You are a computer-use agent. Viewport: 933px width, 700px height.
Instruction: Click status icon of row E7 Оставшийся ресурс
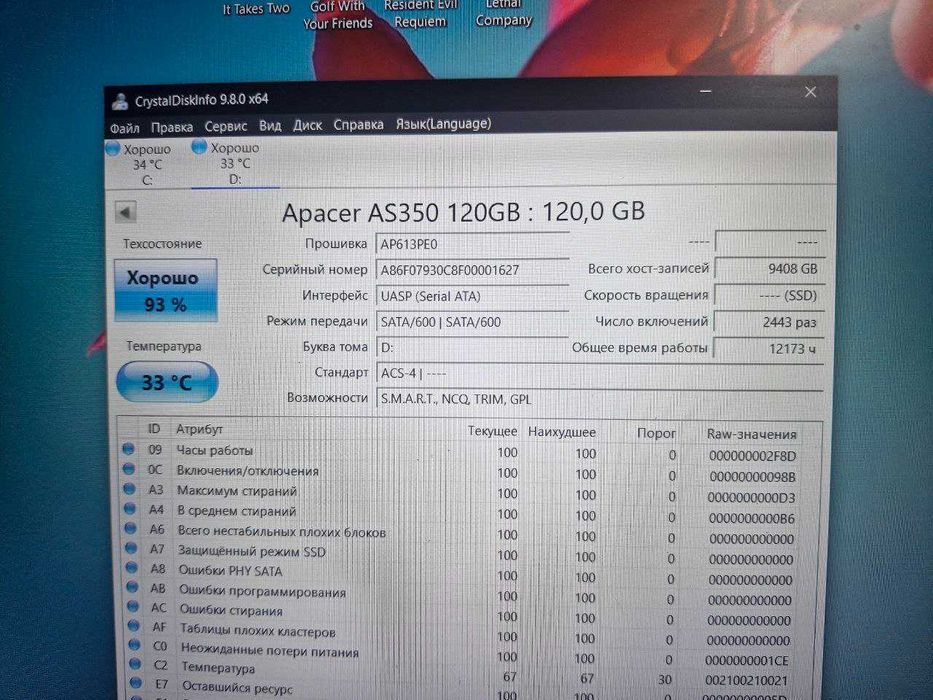tap(136, 683)
